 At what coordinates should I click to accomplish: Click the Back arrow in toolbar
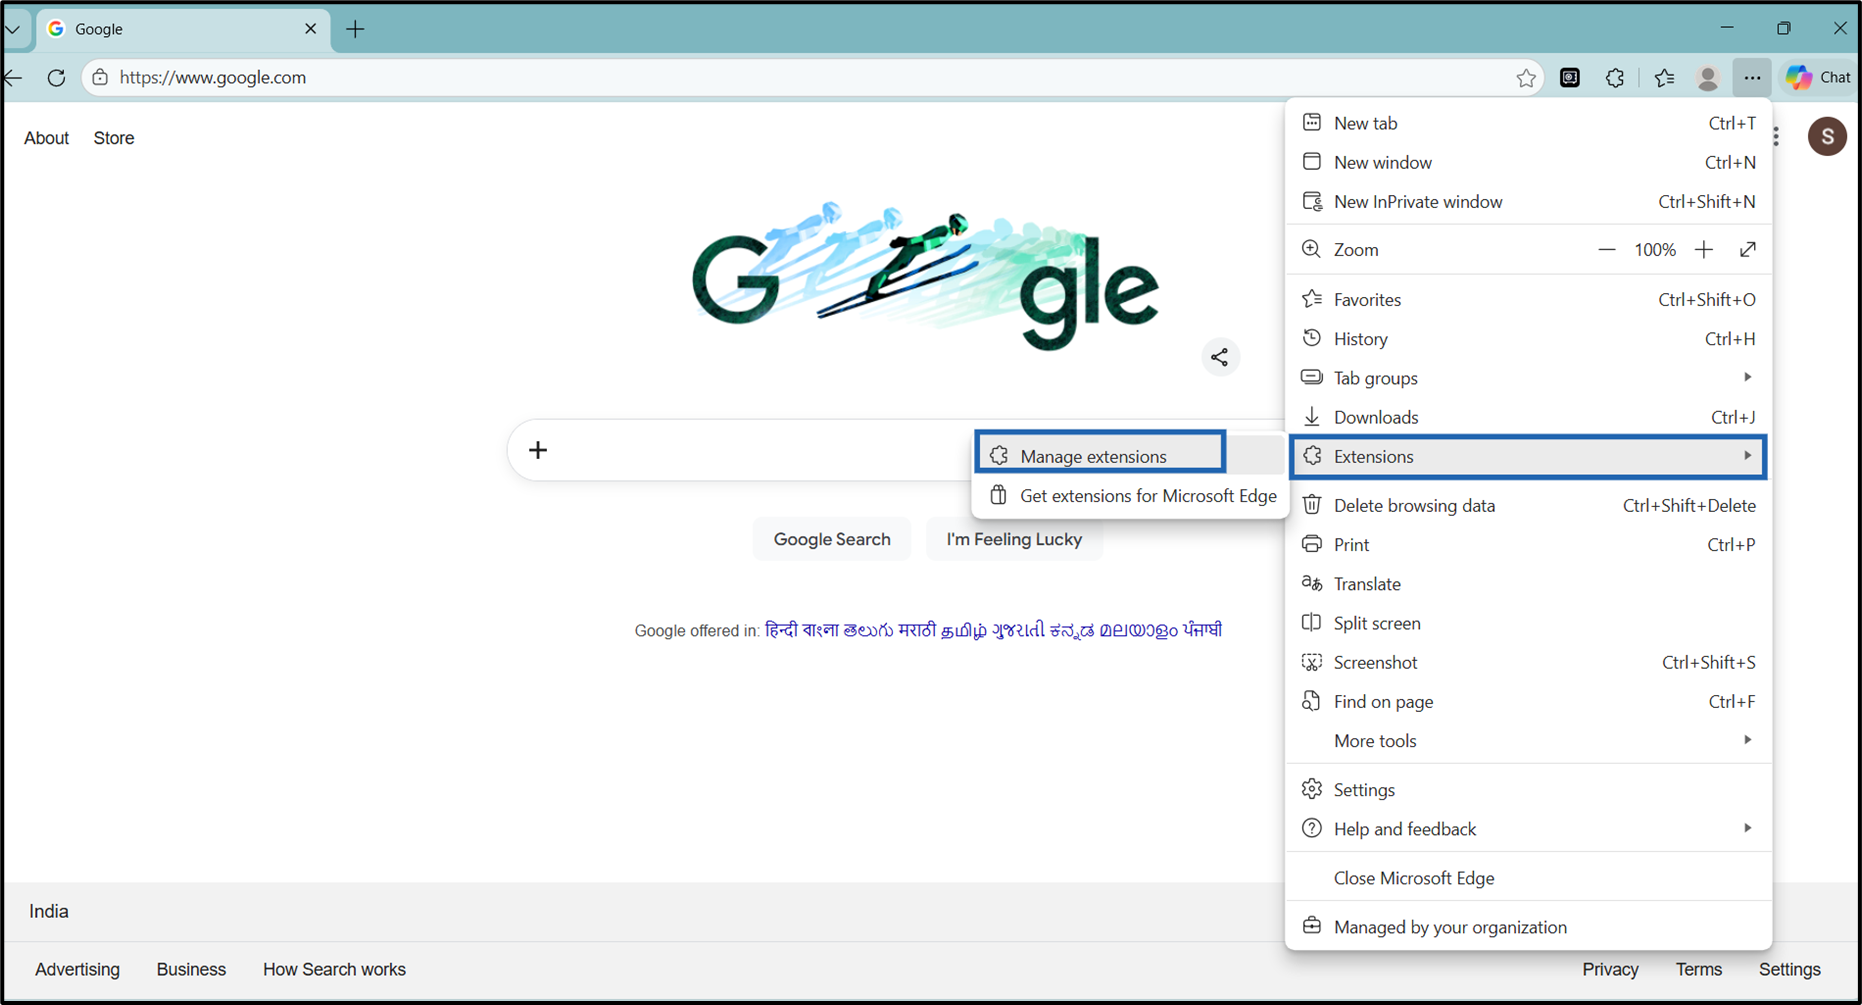[x=13, y=77]
